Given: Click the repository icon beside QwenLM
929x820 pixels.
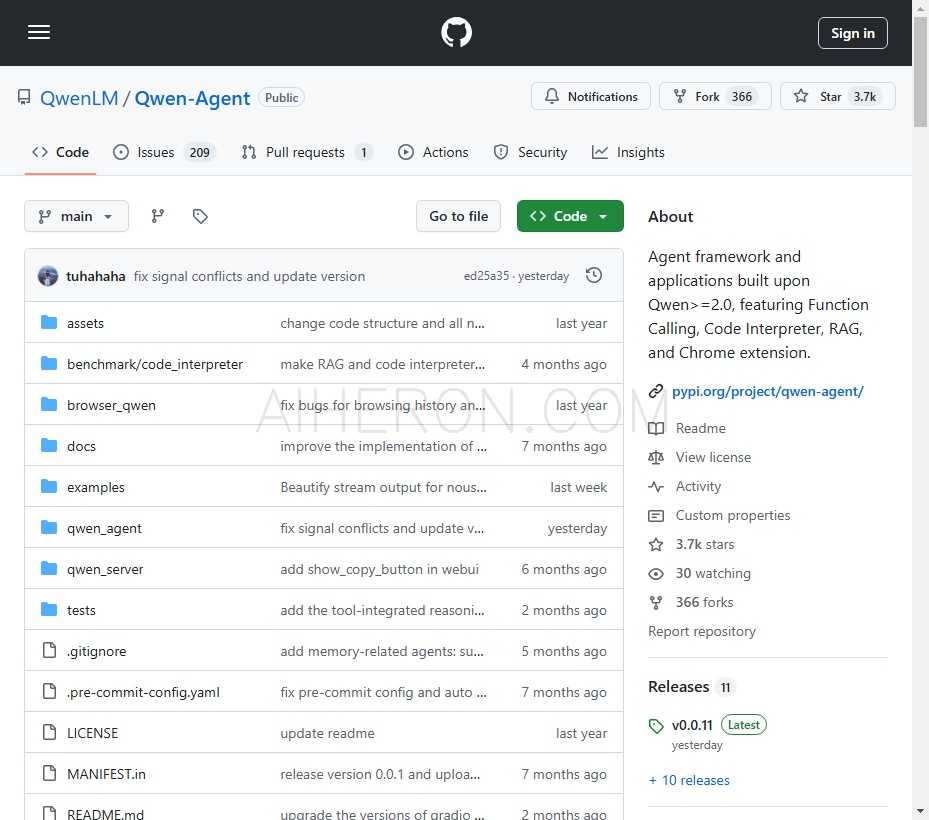Looking at the screenshot, I should click(24, 97).
